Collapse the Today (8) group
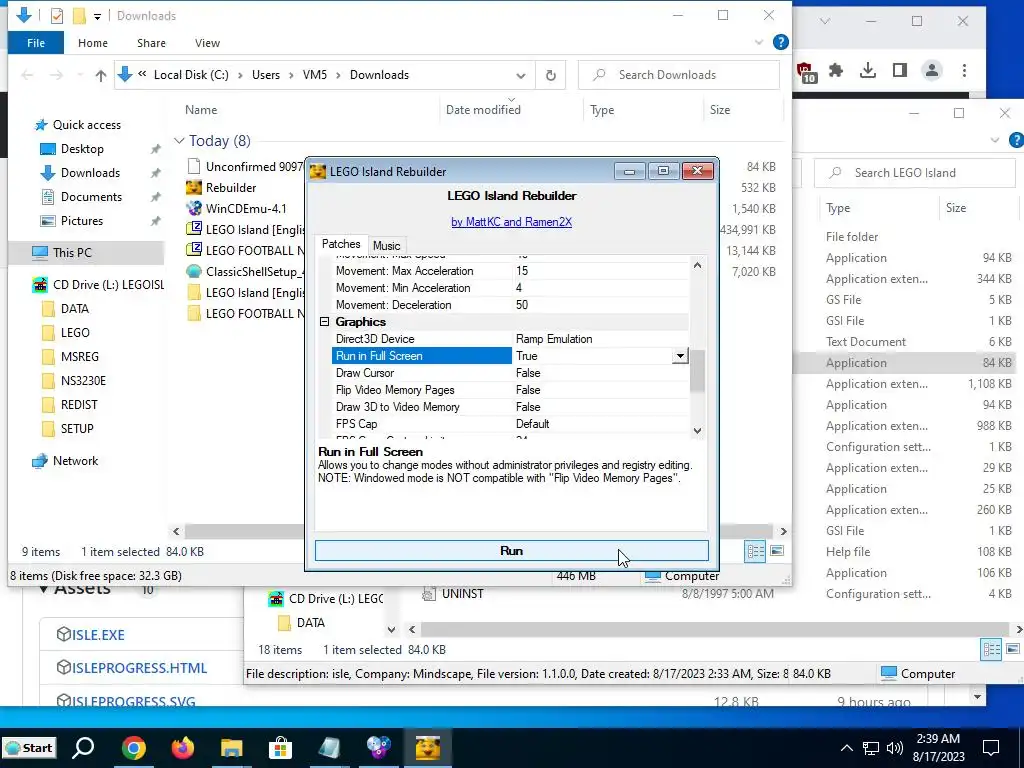 [x=179, y=140]
